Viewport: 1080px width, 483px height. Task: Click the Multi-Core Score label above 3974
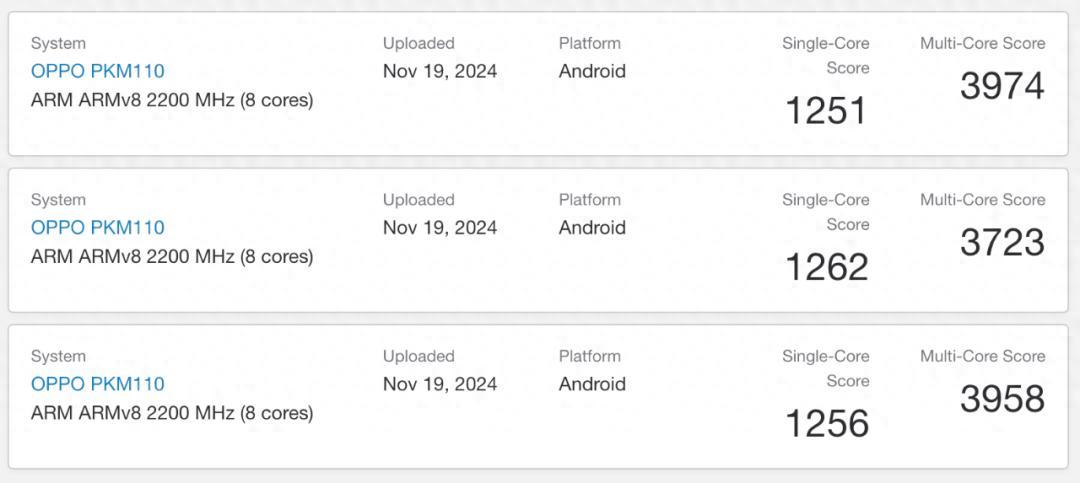coord(982,43)
